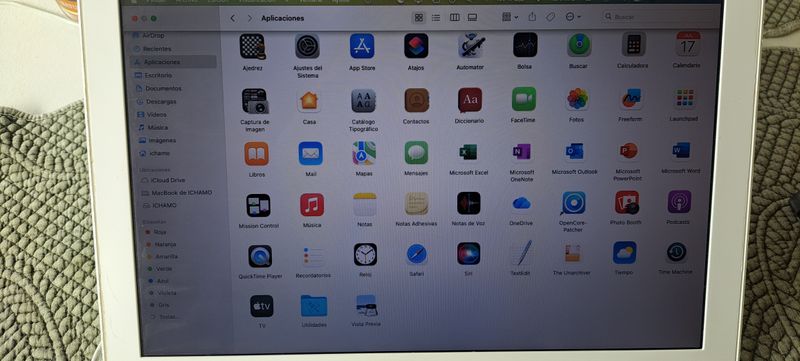Launch the FaceTime app icon
800x361 pixels.
pos(523,99)
